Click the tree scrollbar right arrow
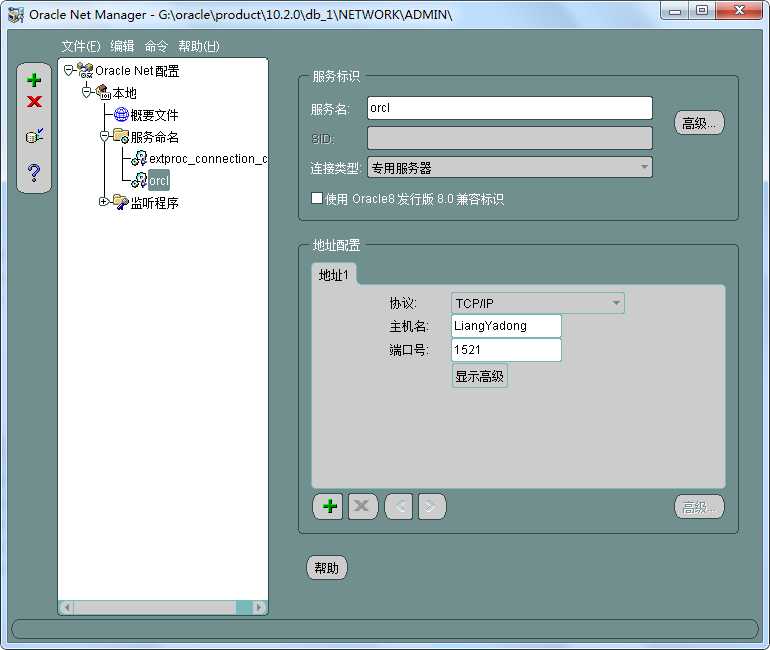Viewport: 770px width, 650px height. (259, 607)
